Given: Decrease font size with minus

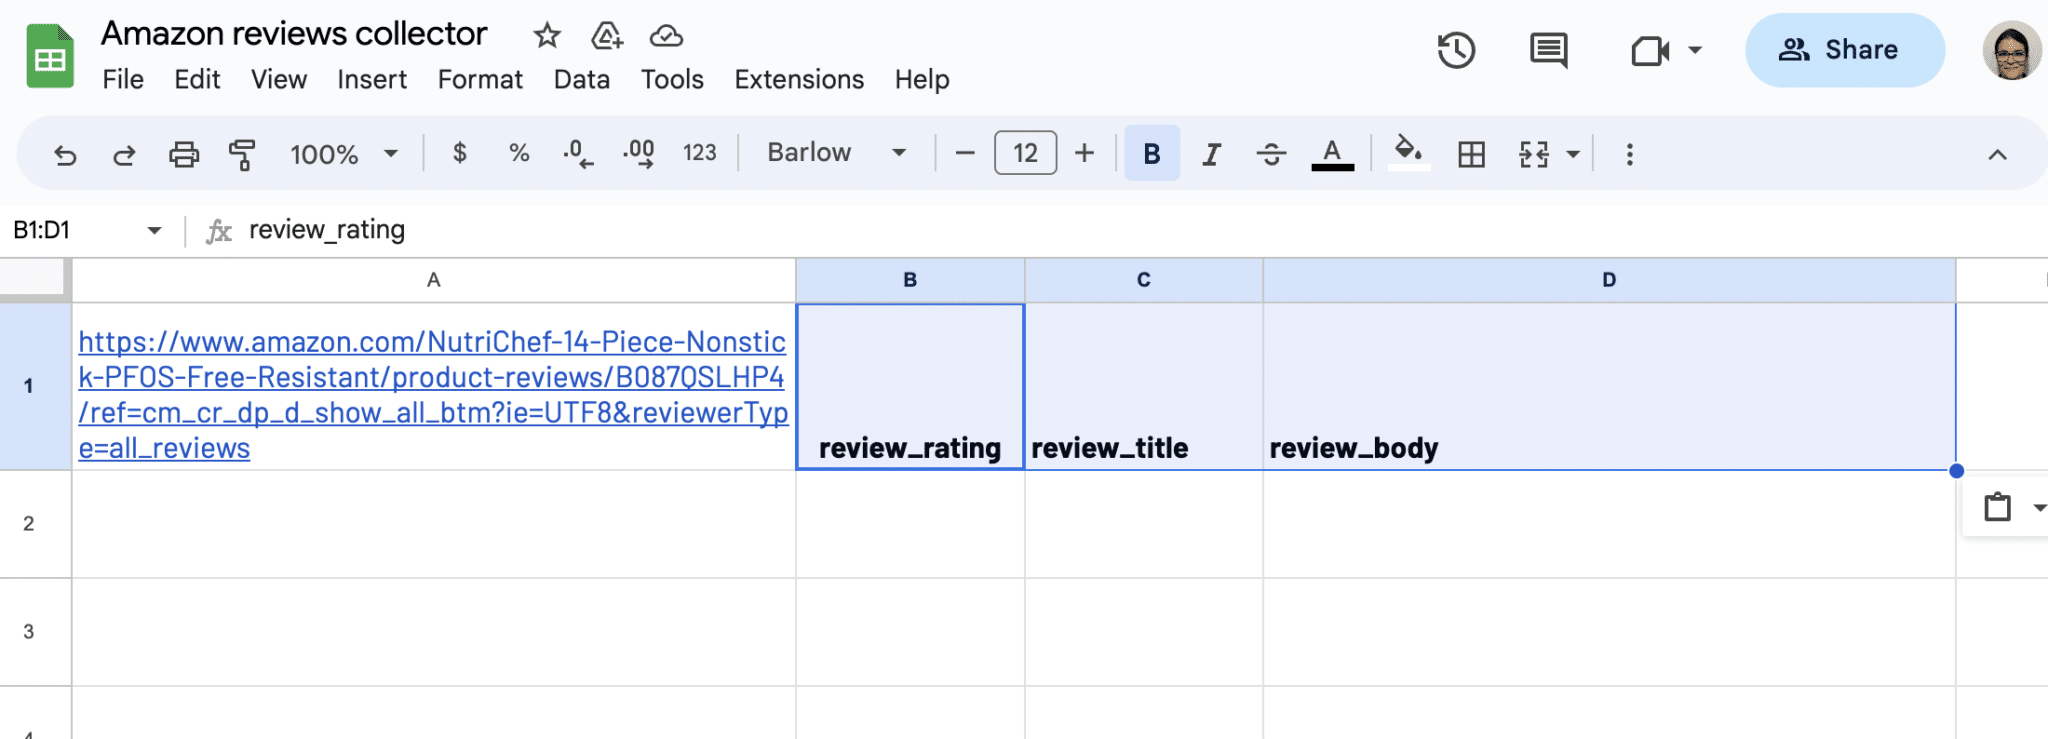Looking at the screenshot, I should click(x=965, y=153).
